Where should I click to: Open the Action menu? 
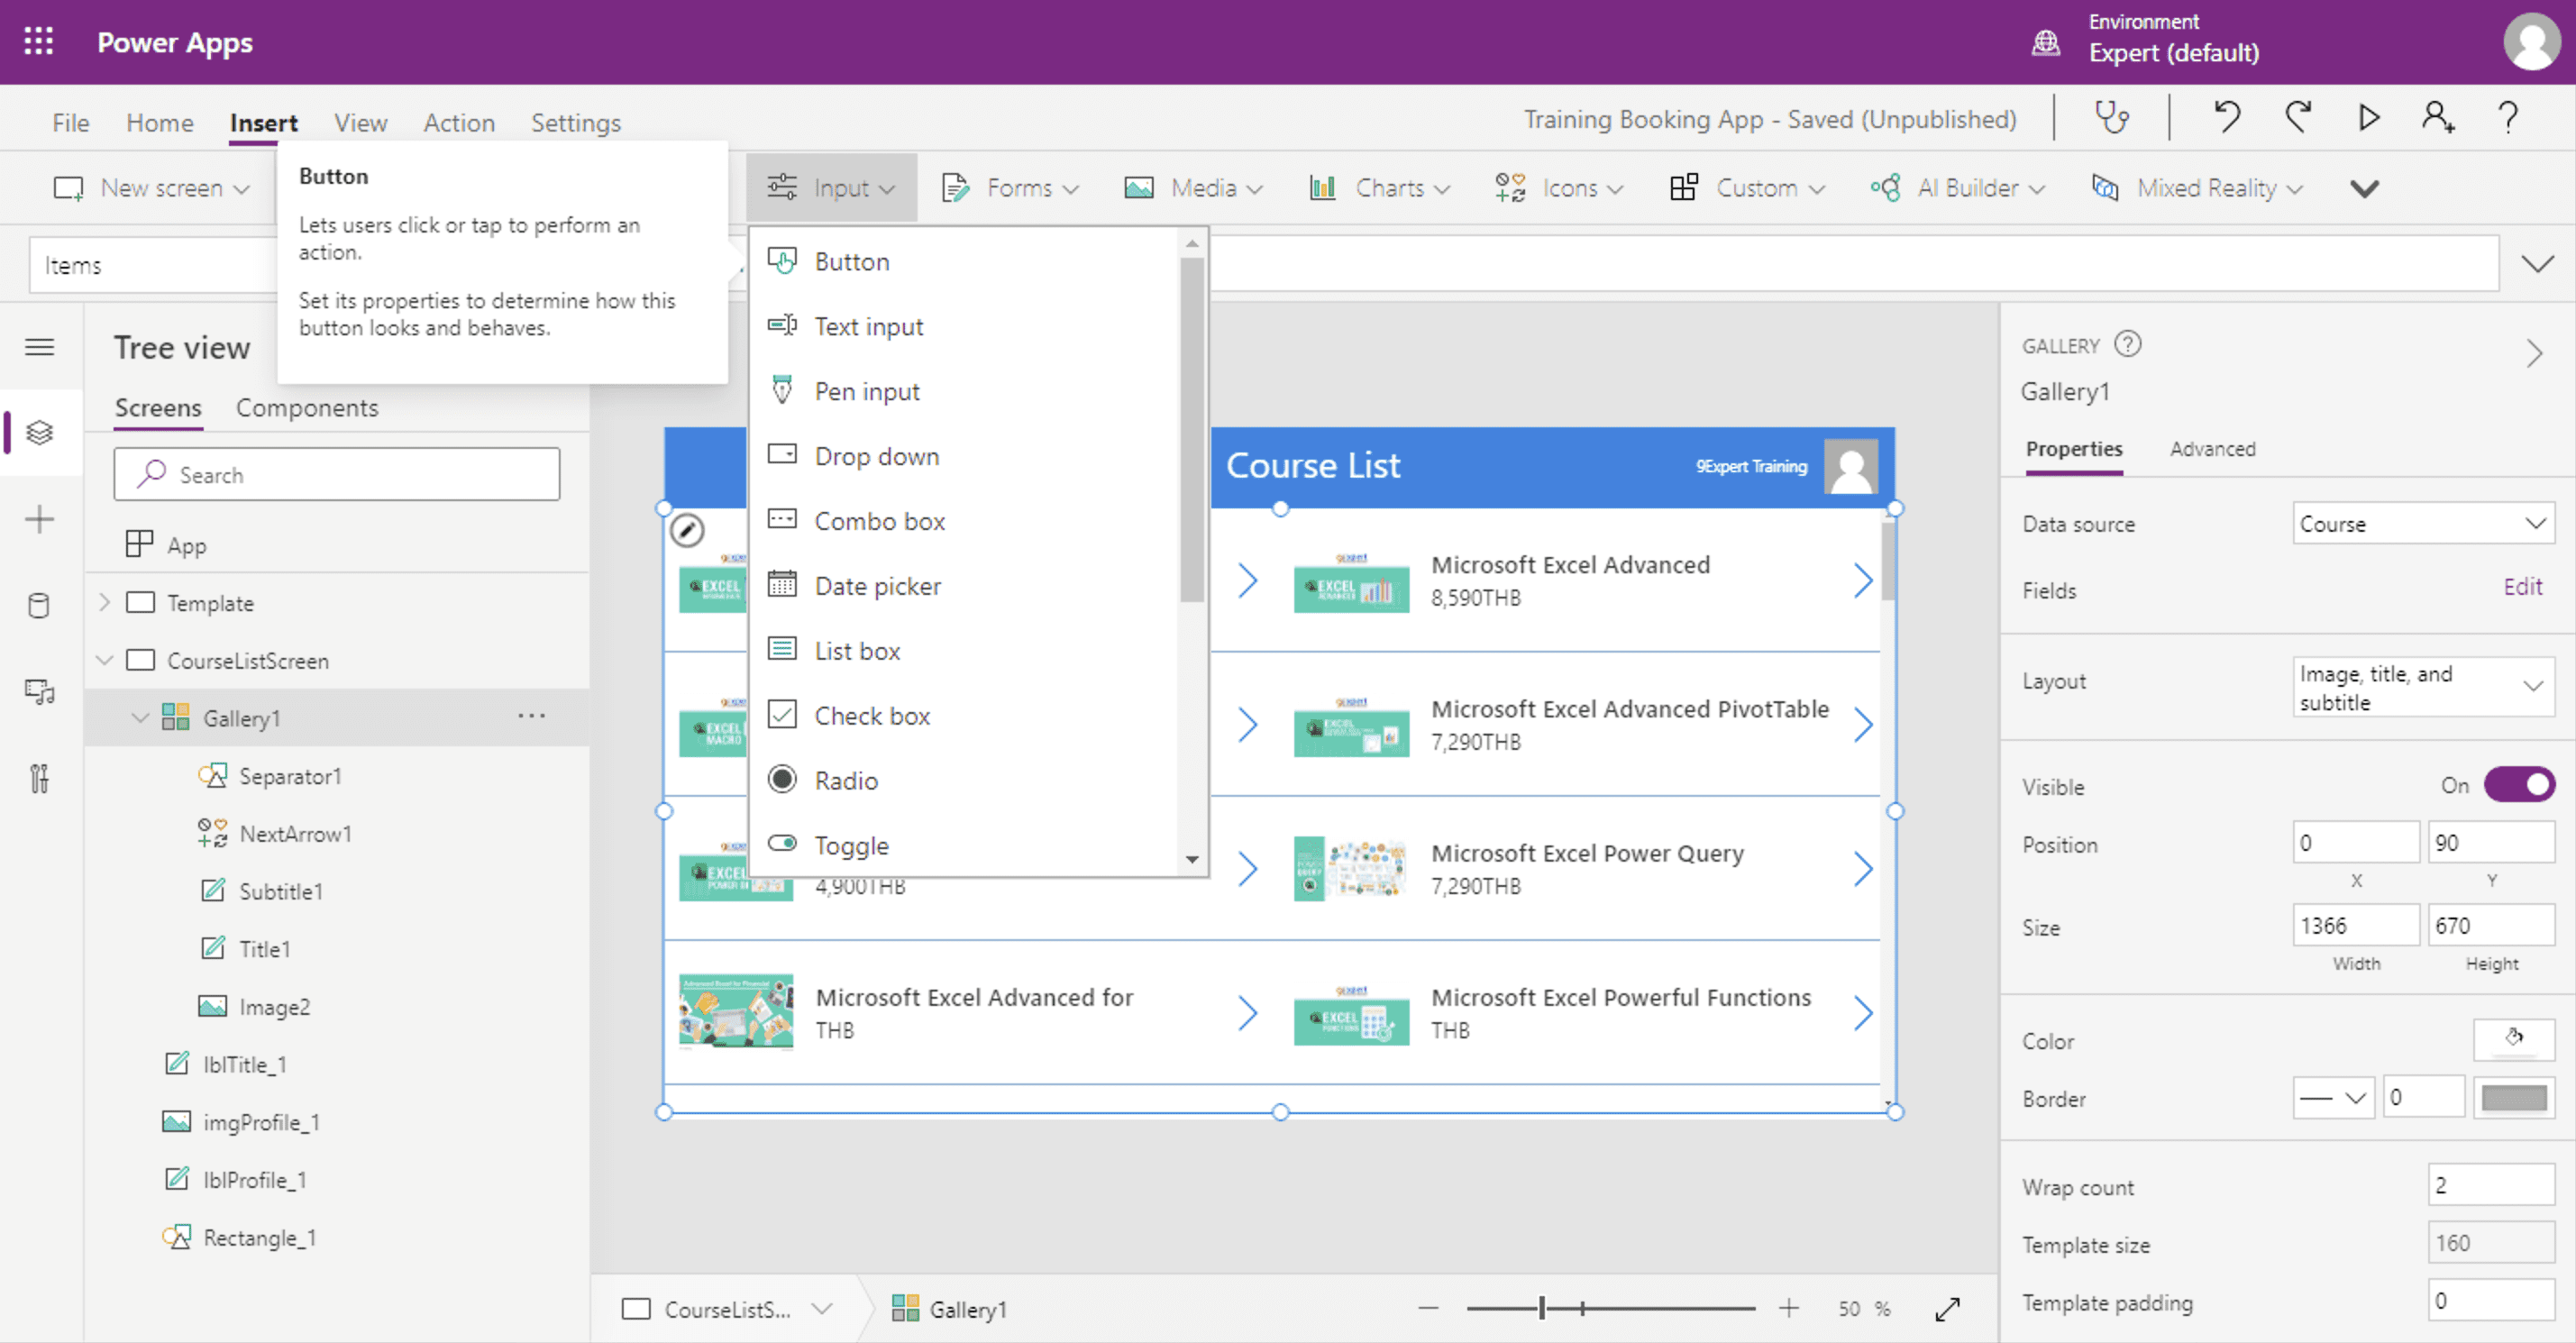(x=459, y=122)
